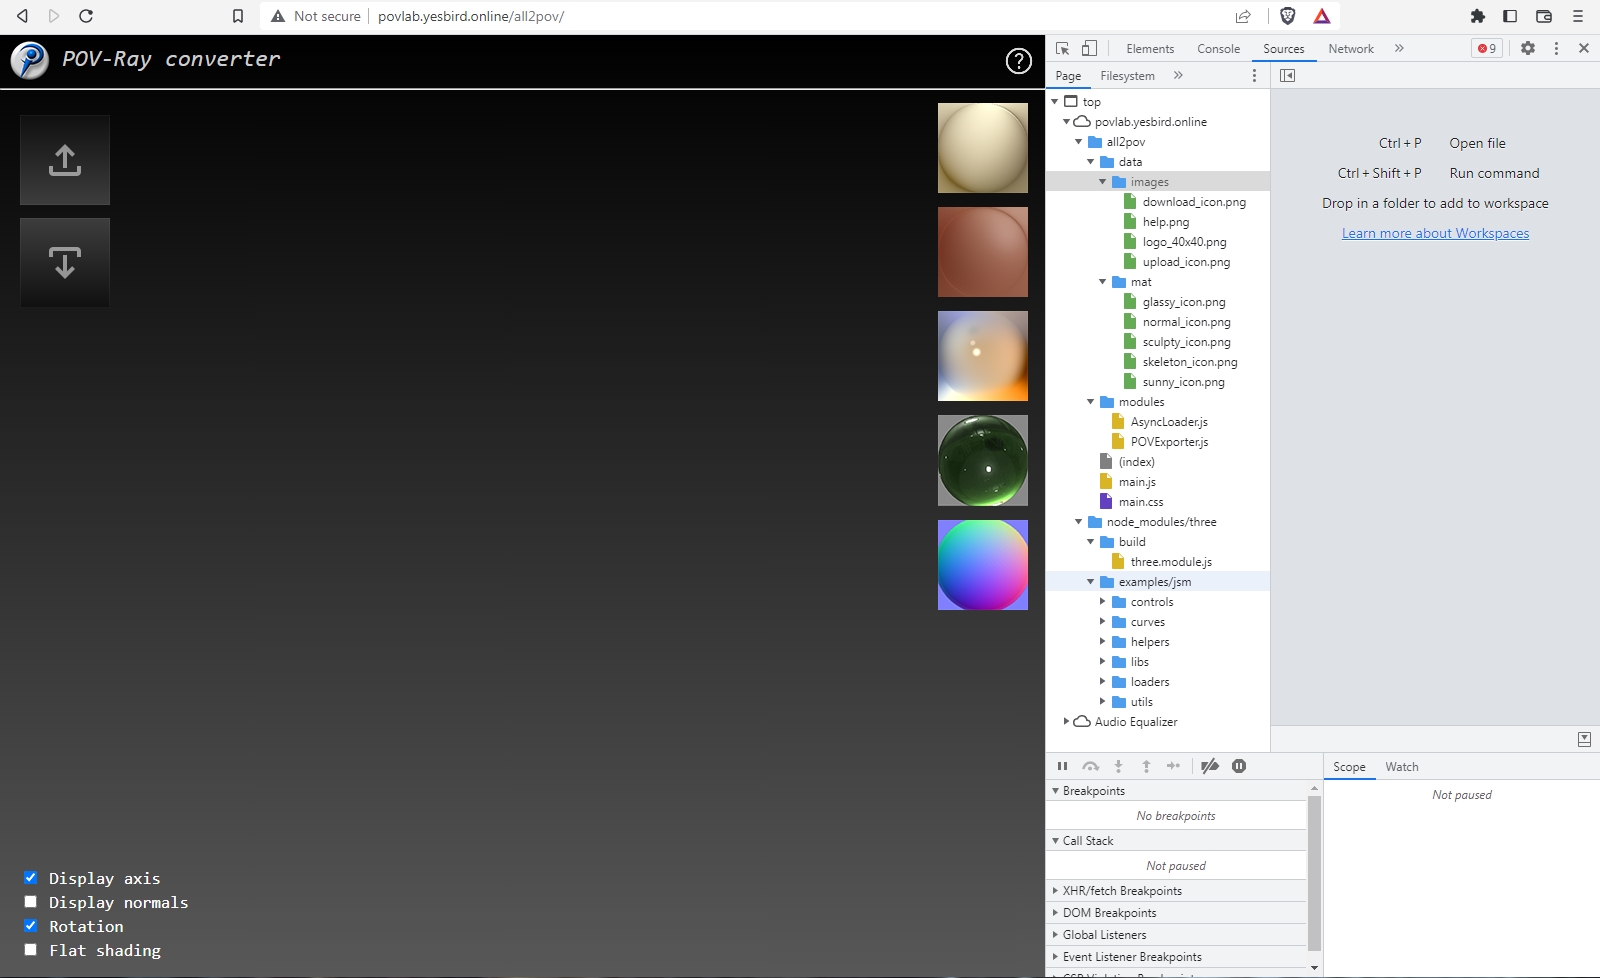Switch to the Network tab

coord(1350,48)
